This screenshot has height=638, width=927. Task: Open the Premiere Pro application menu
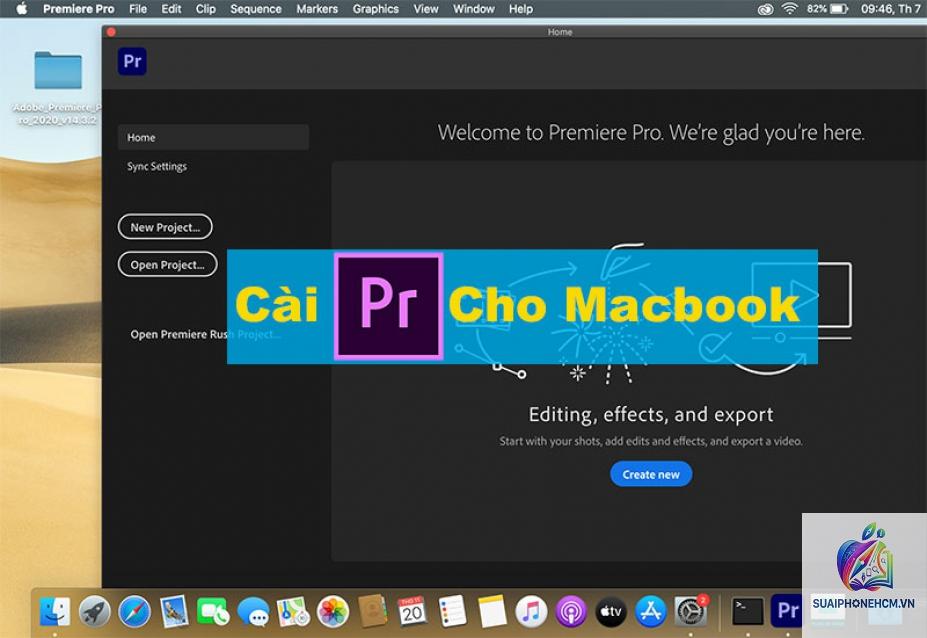79,9
